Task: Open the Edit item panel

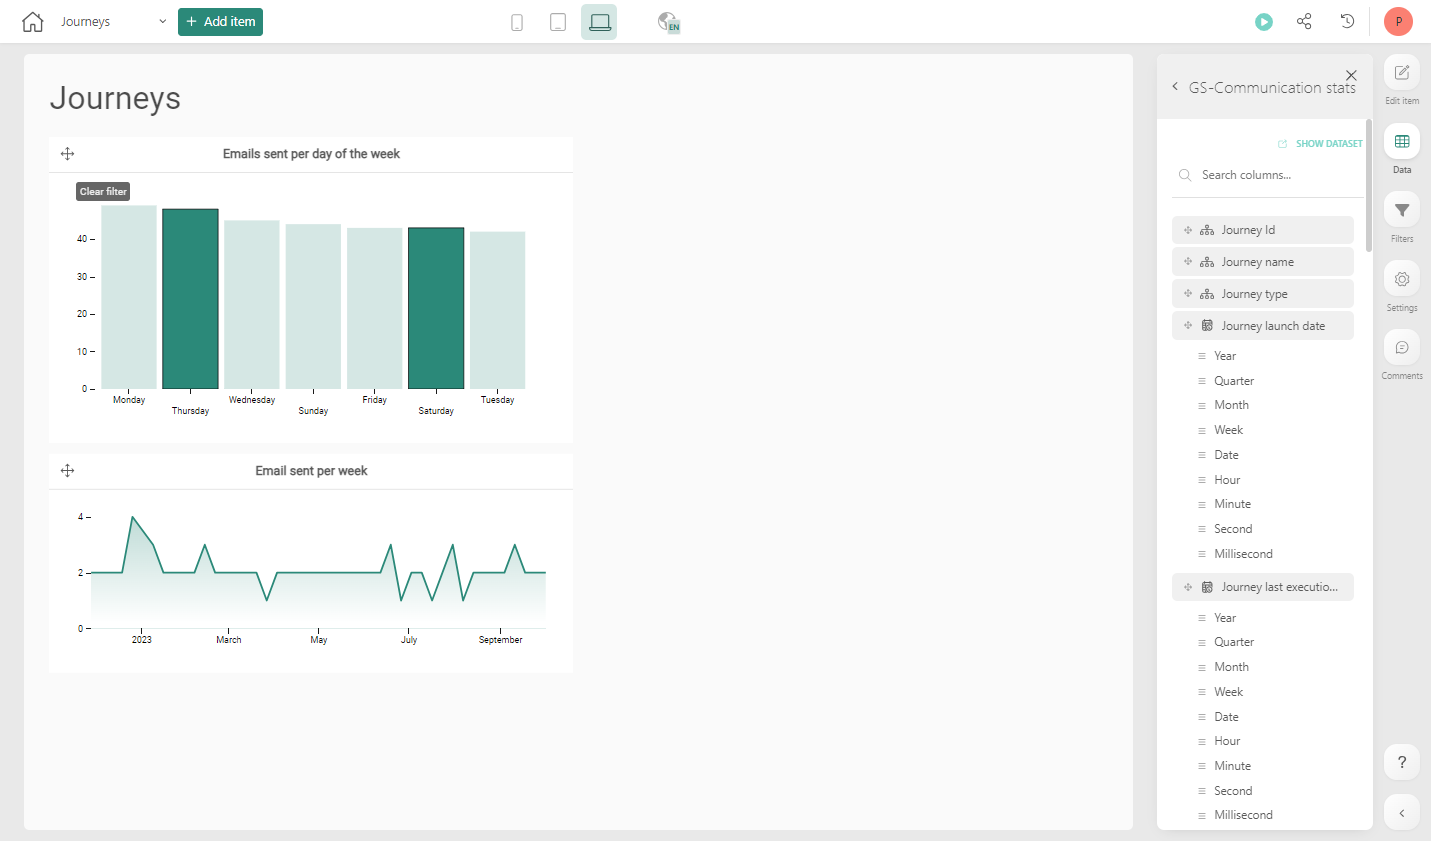Action: (x=1401, y=73)
